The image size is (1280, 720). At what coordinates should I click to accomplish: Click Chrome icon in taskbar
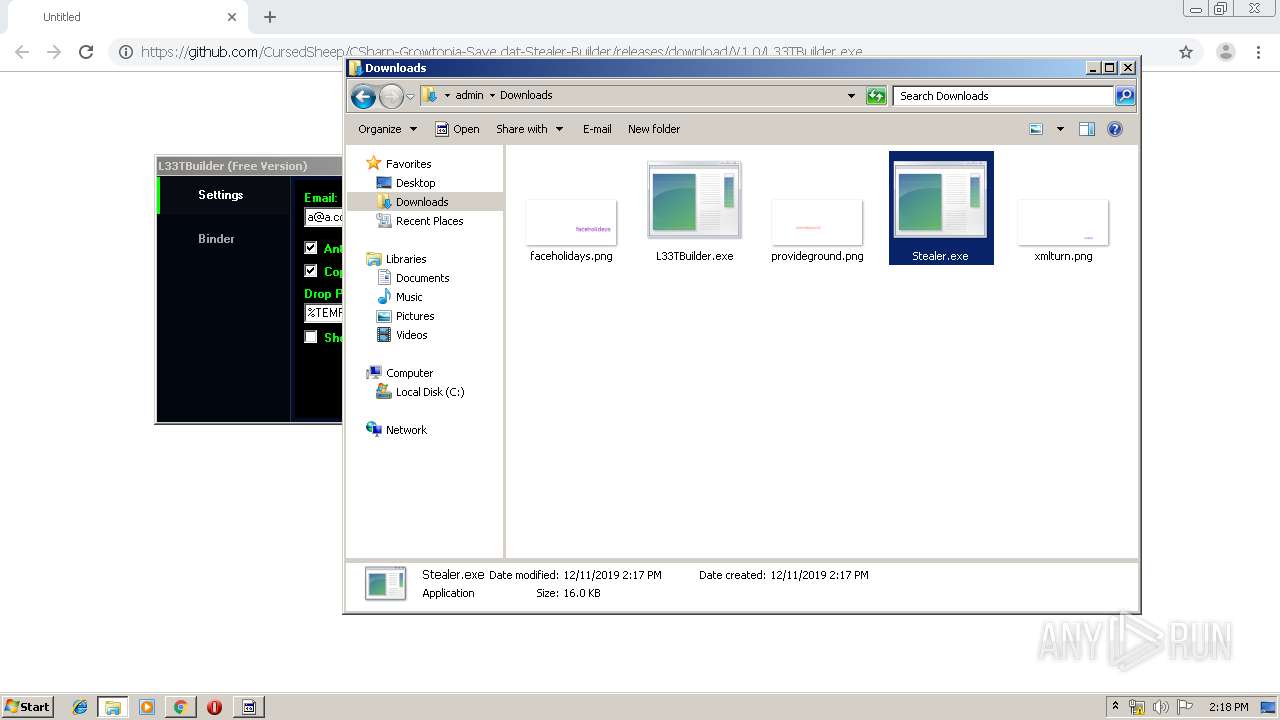pos(180,707)
